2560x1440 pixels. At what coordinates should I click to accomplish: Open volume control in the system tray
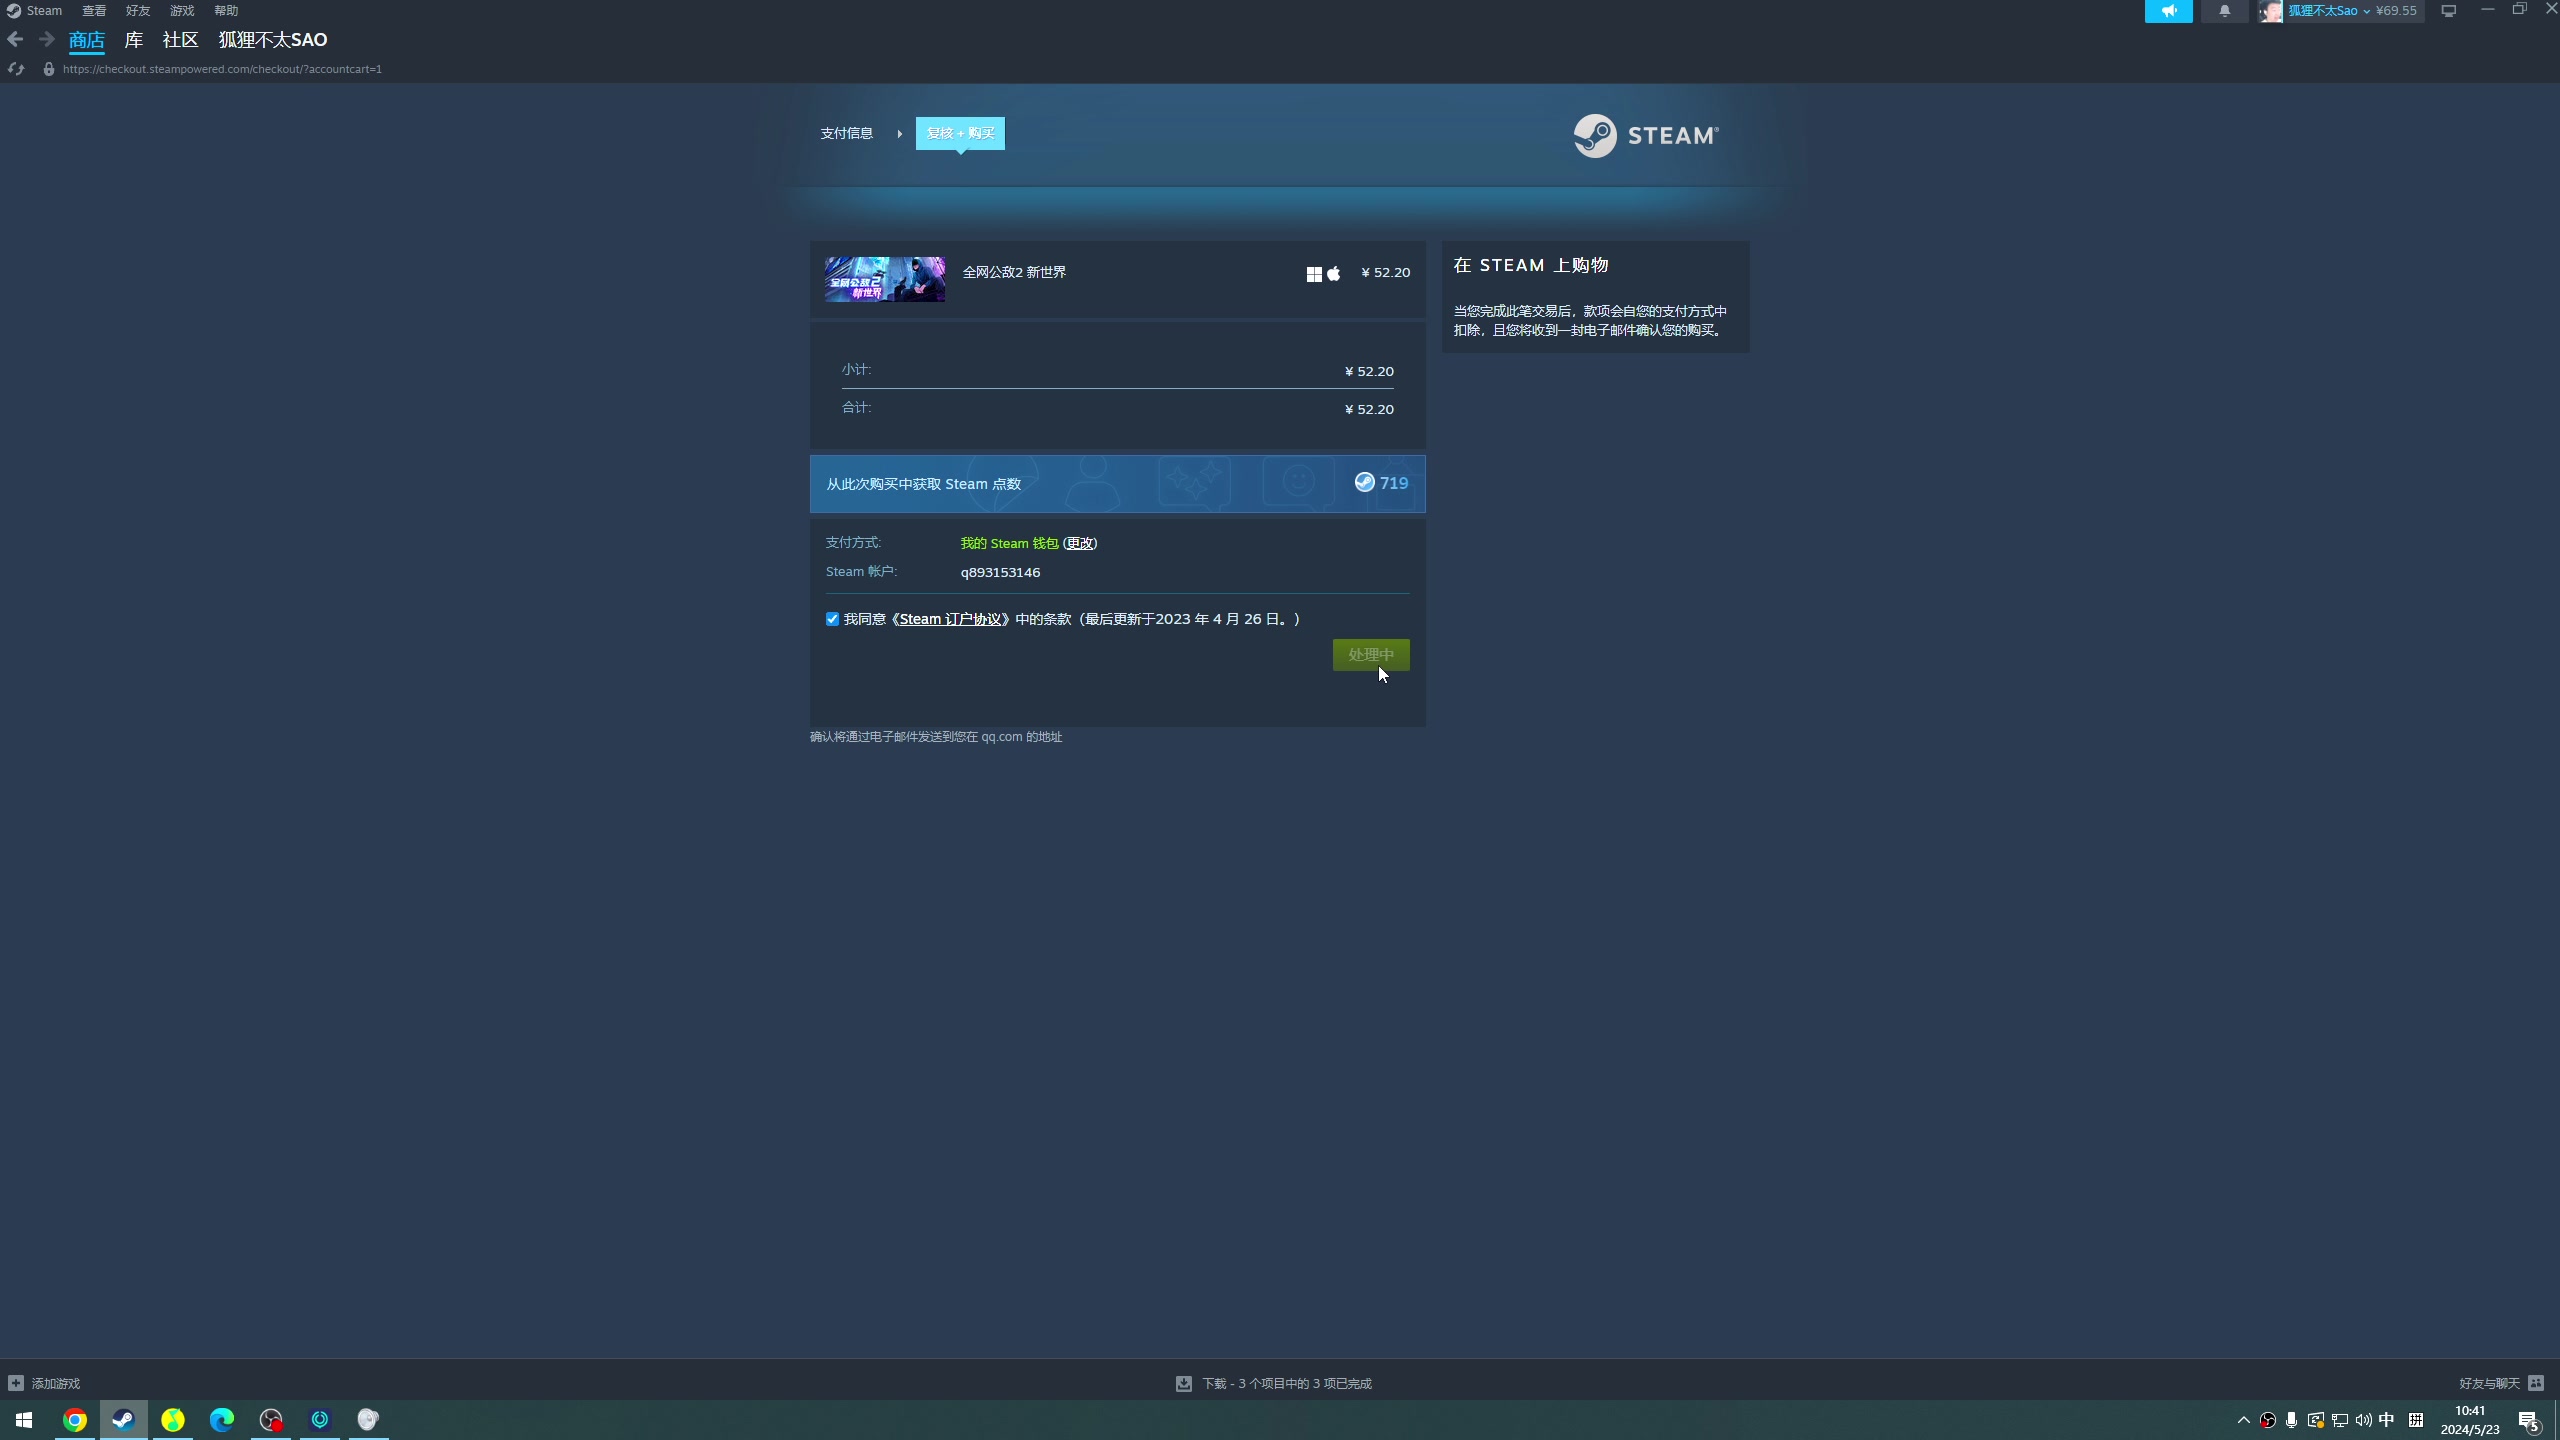pos(2363,1420)
